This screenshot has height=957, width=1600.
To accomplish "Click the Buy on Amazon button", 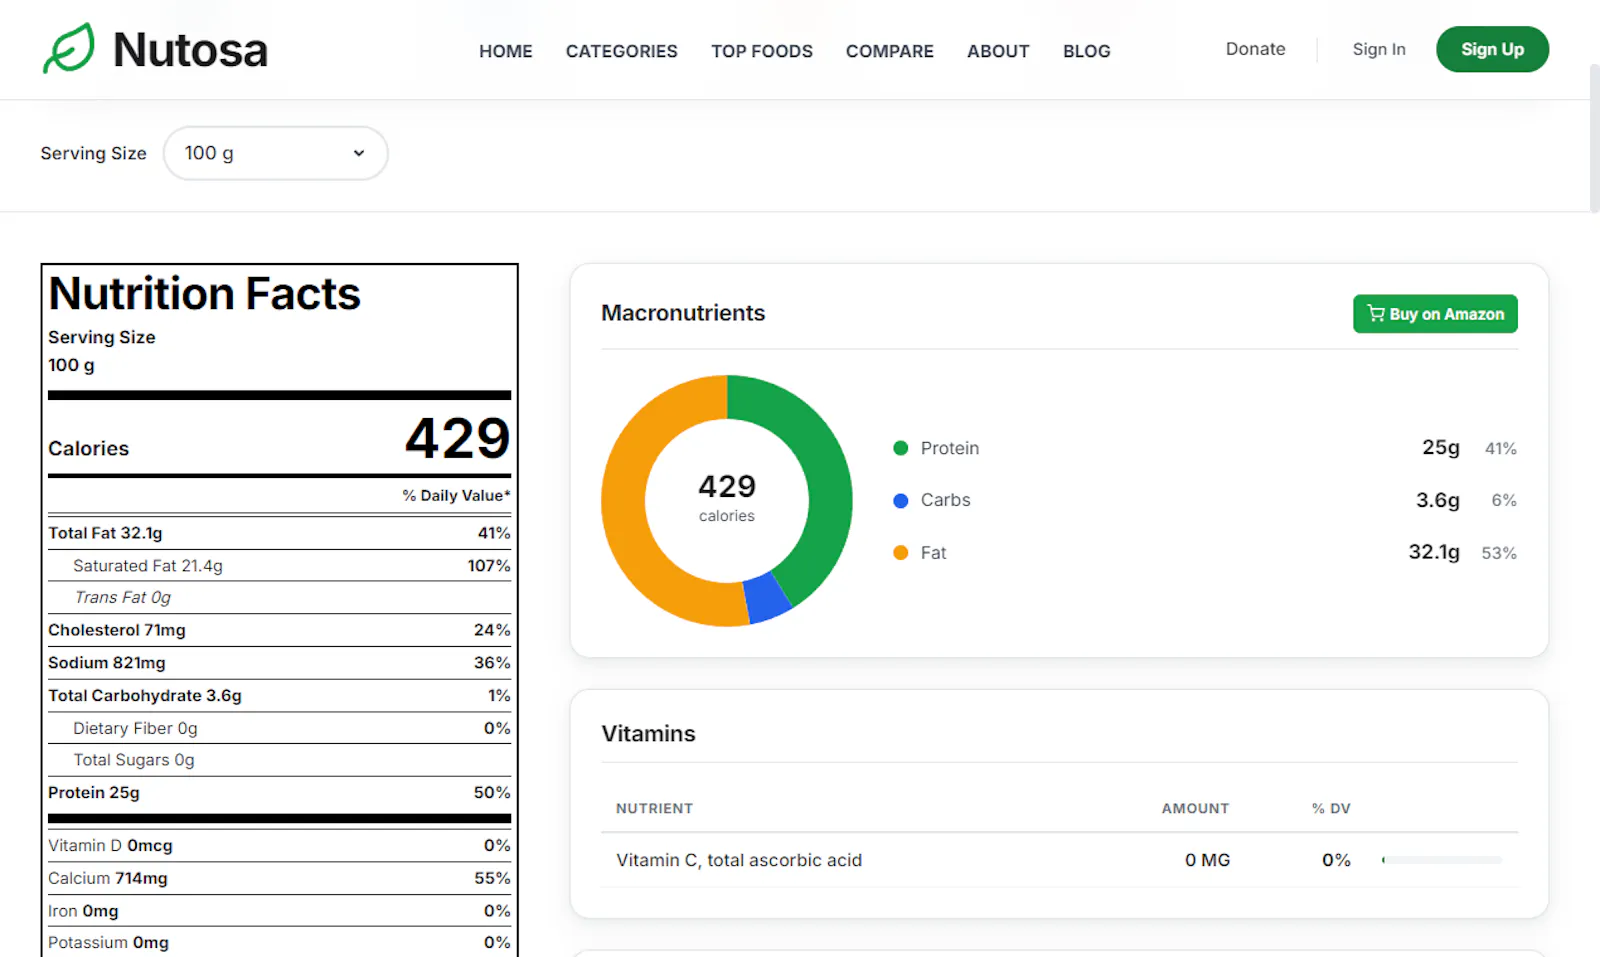I will (1435, 313).
